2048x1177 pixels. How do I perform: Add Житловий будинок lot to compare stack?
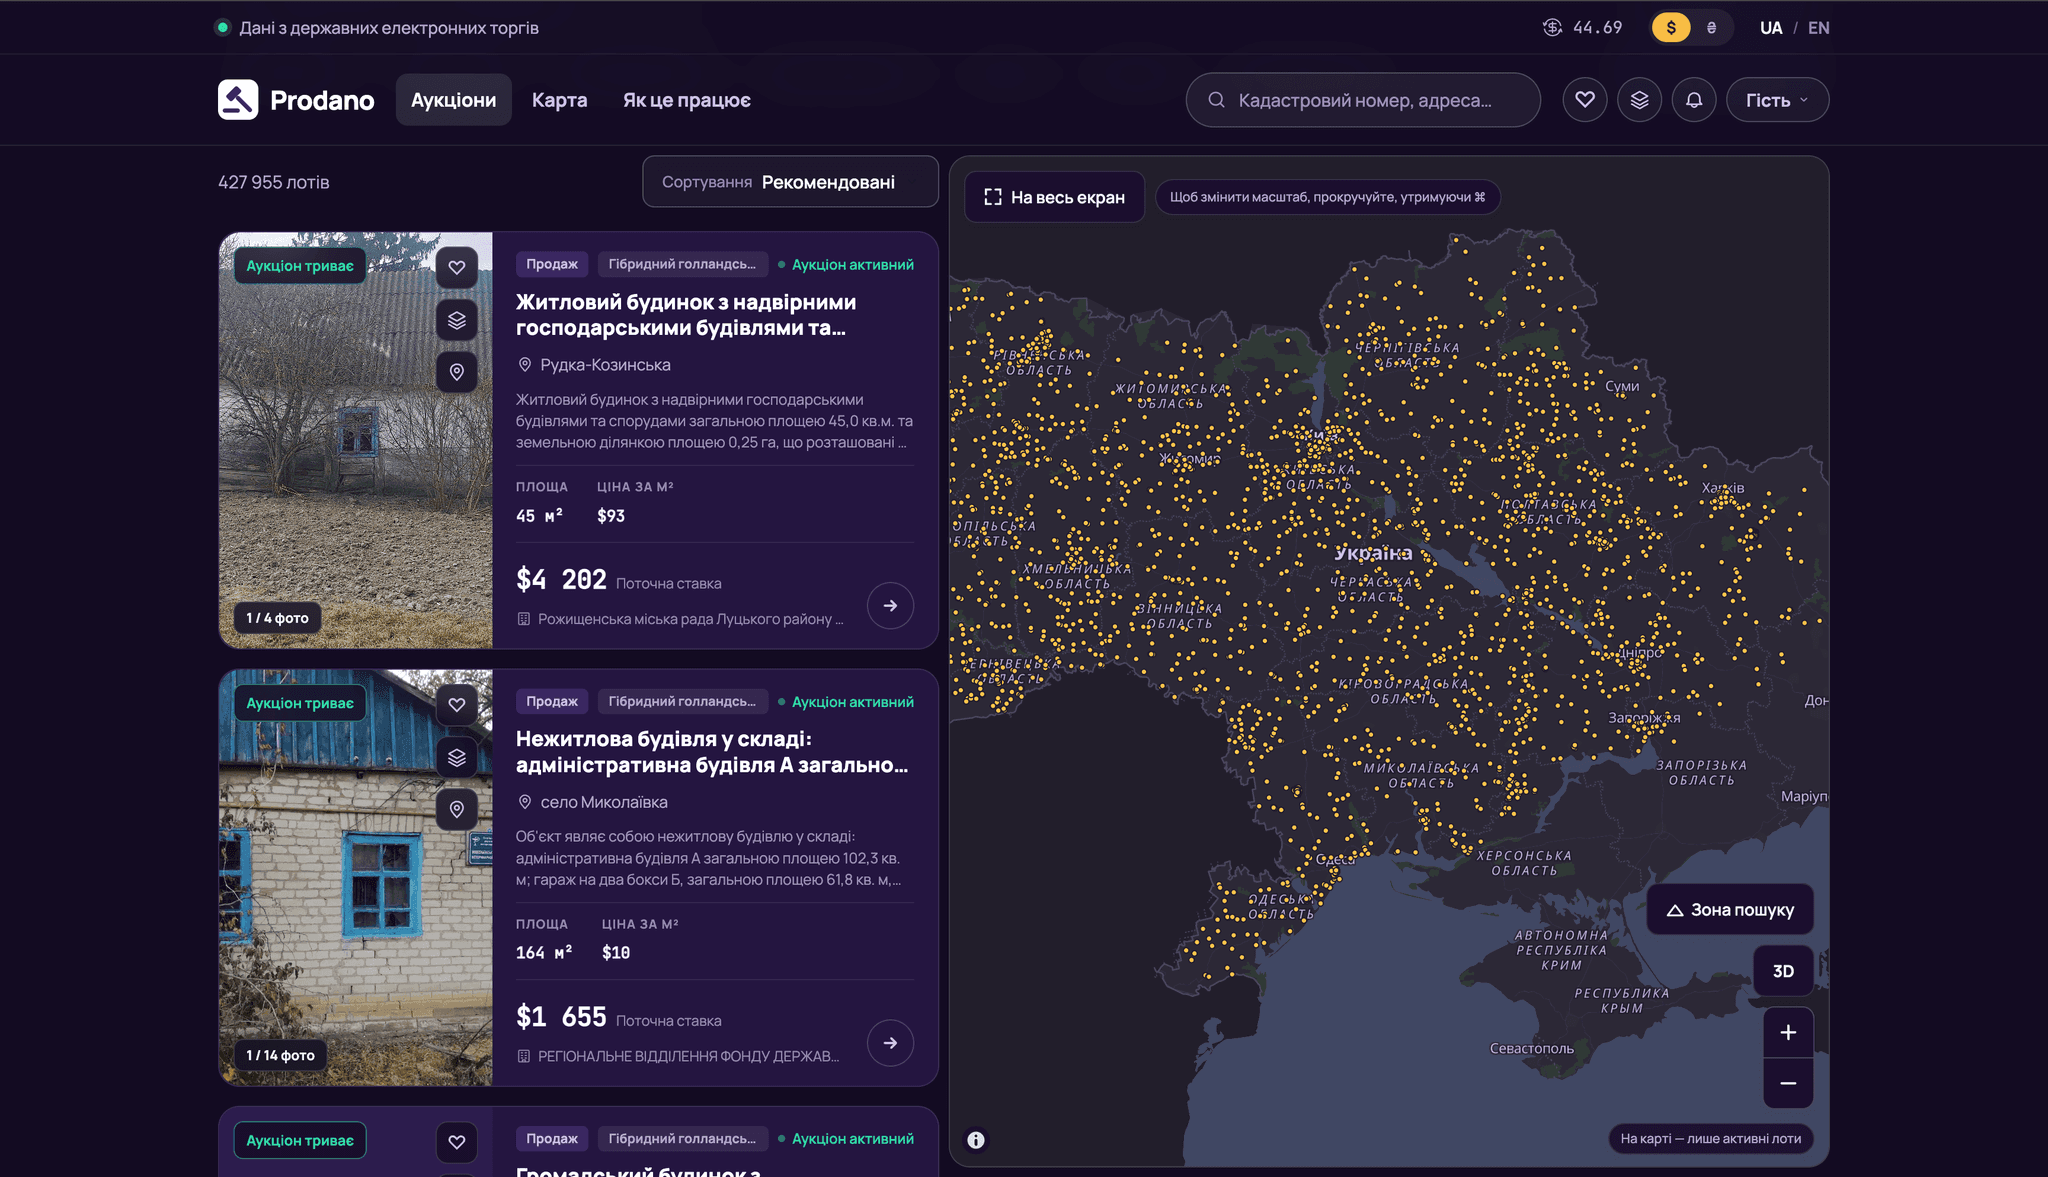pos(457,320)
